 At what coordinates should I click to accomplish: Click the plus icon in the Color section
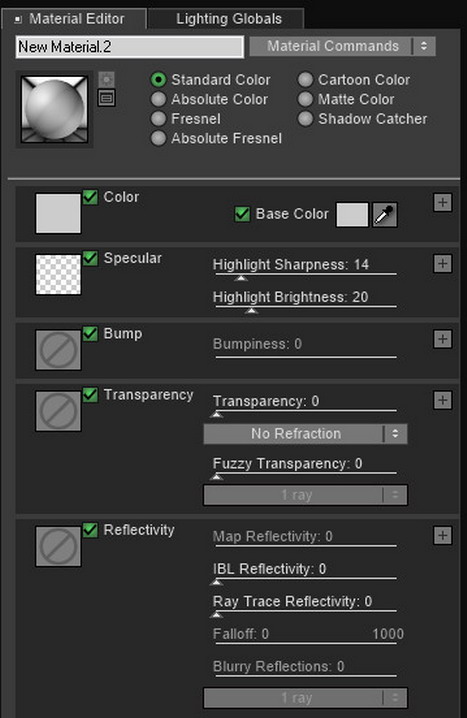pyautogui.click(x=442, y=202)
